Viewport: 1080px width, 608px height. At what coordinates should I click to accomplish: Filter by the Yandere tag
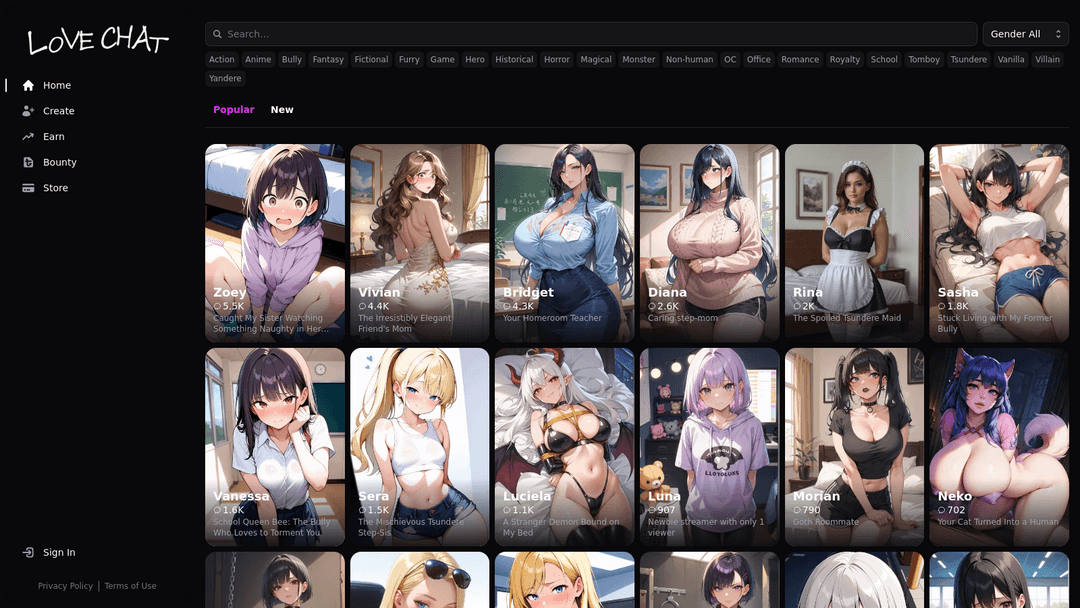225,78
